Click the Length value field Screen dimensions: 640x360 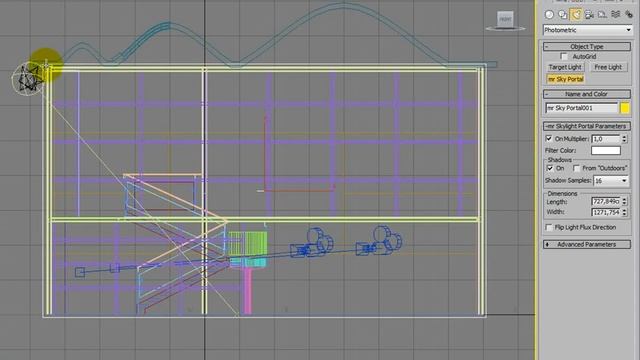coord(606,202)
